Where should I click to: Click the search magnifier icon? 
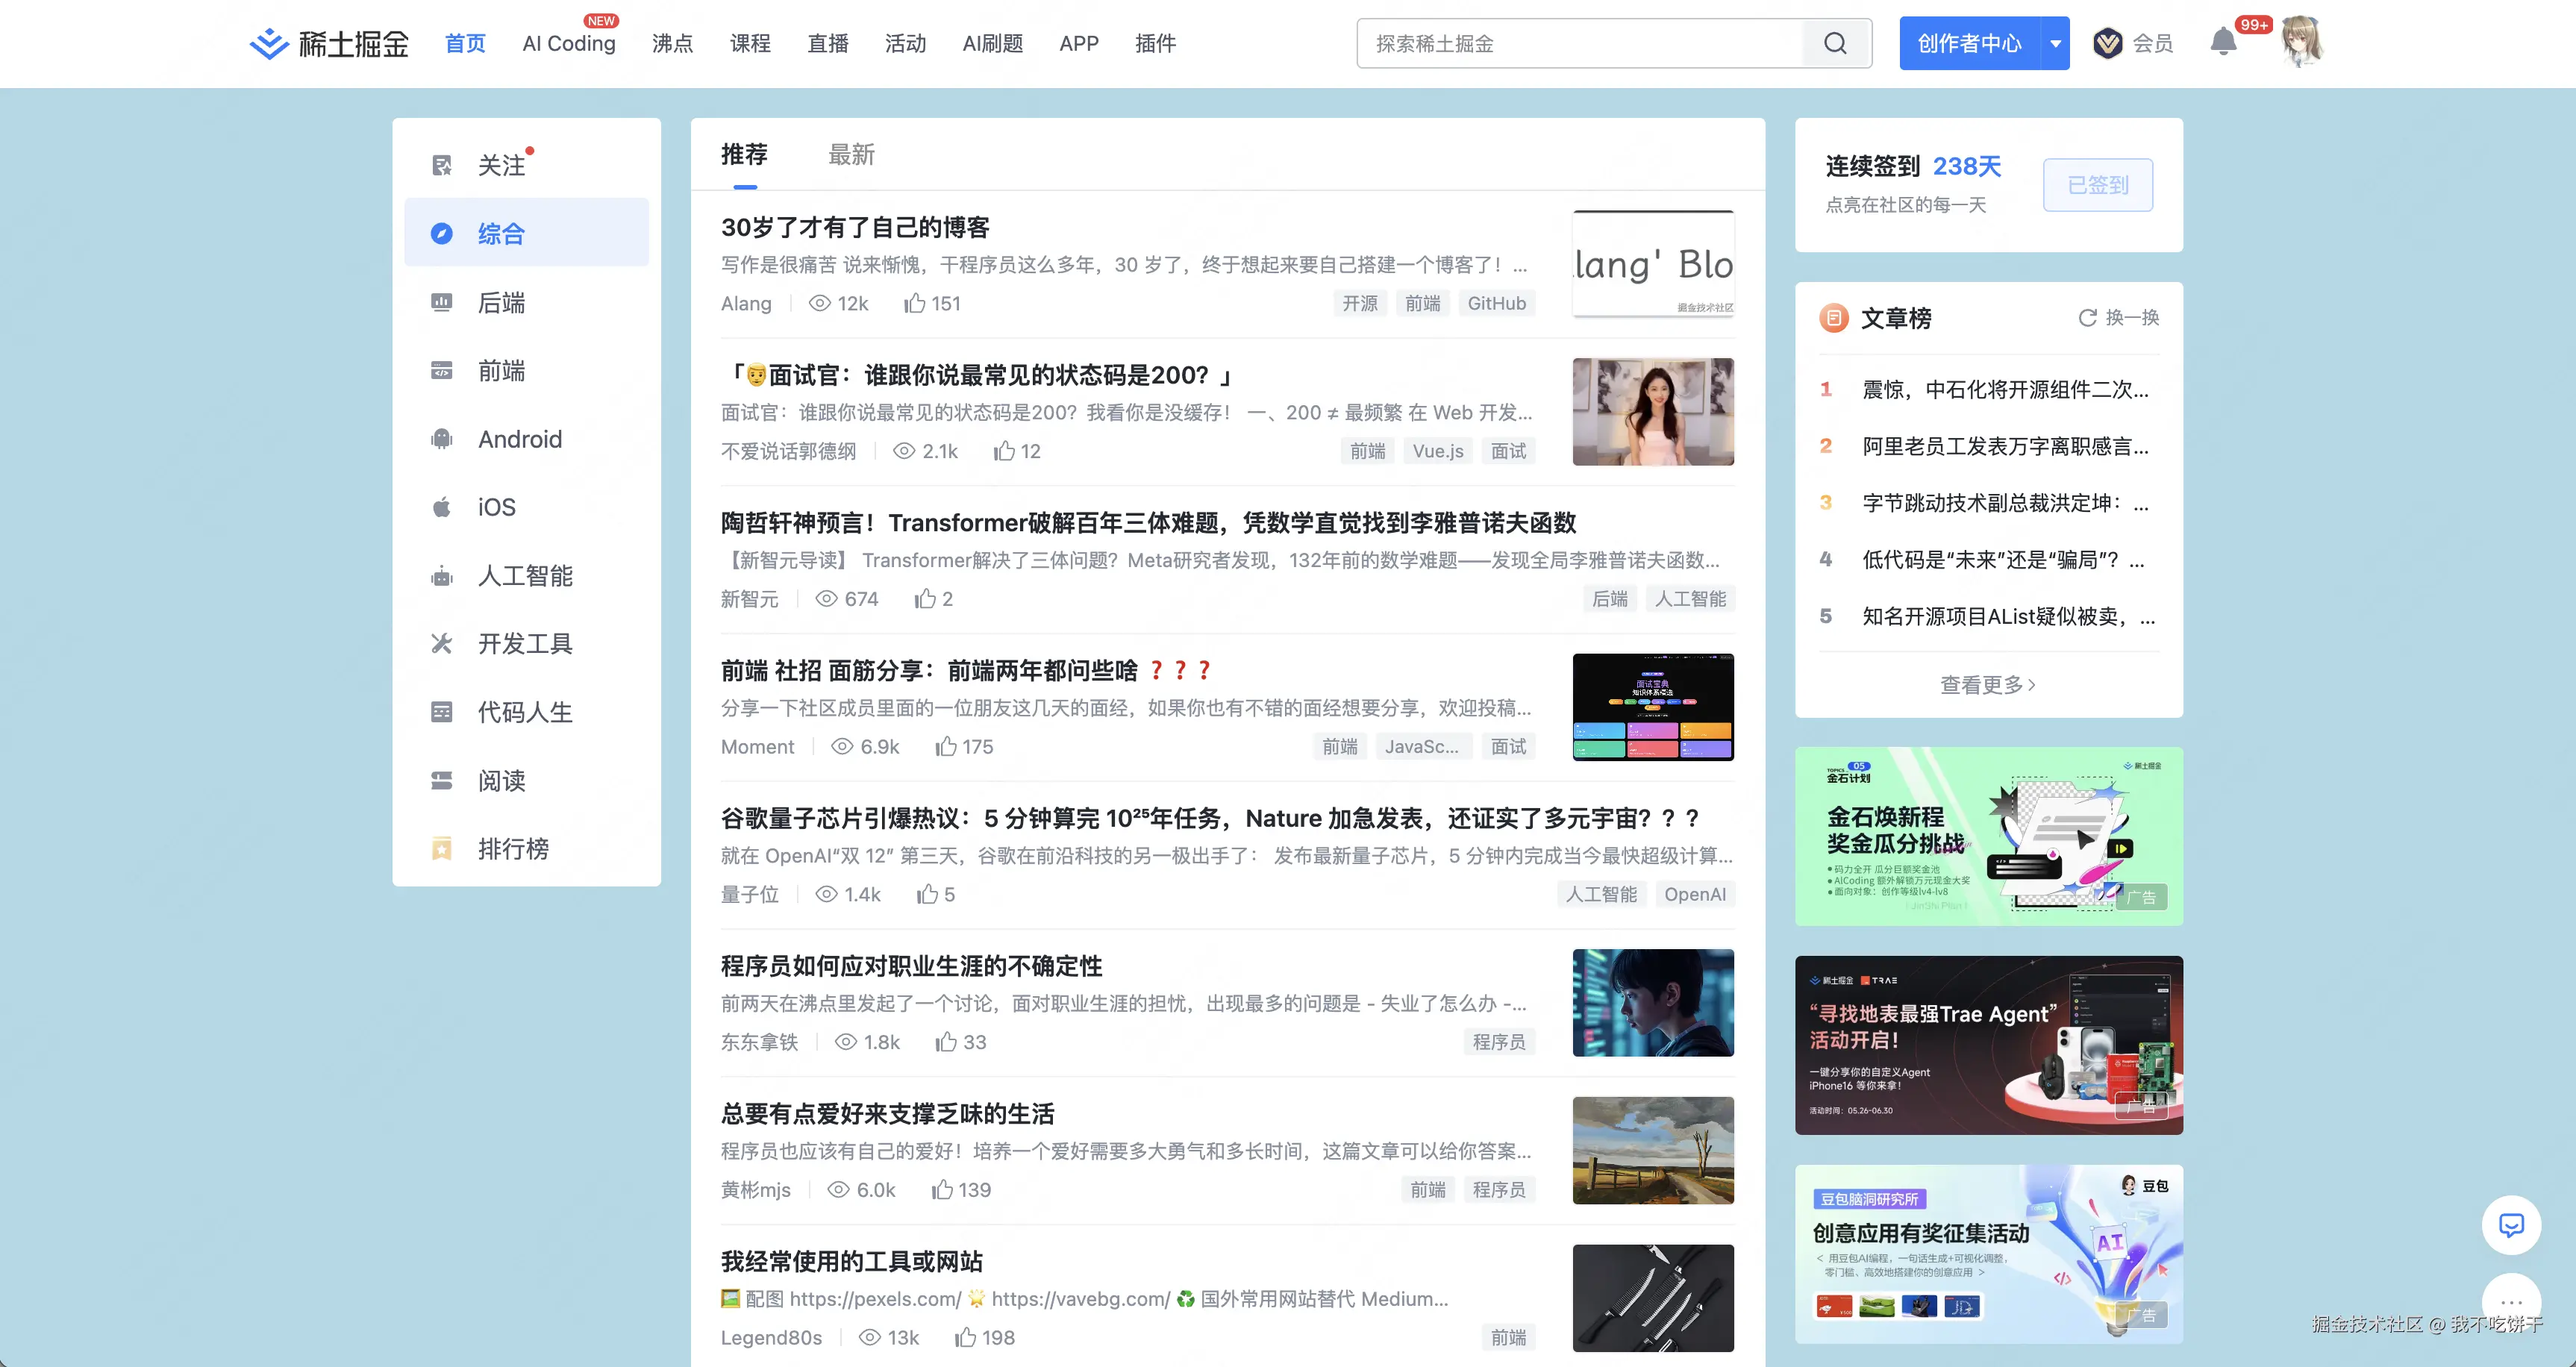point(1835,43)
